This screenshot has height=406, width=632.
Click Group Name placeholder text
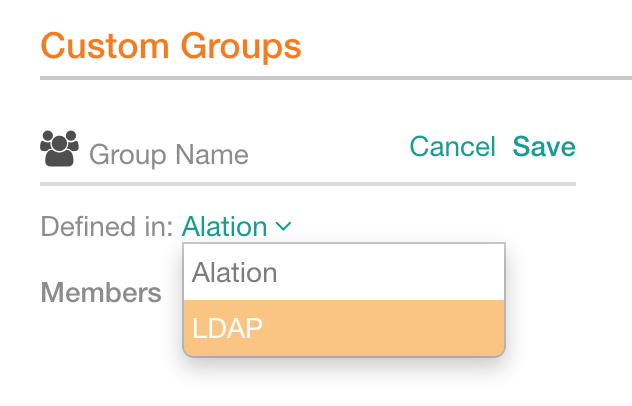click(x=168, y=155)
